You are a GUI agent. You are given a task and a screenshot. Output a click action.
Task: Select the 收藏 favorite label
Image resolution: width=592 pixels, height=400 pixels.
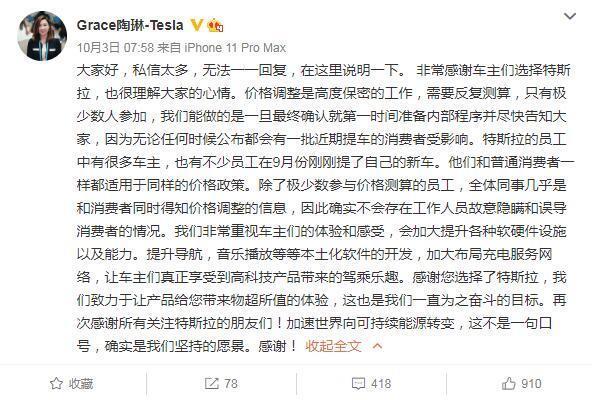coord(81,384)
